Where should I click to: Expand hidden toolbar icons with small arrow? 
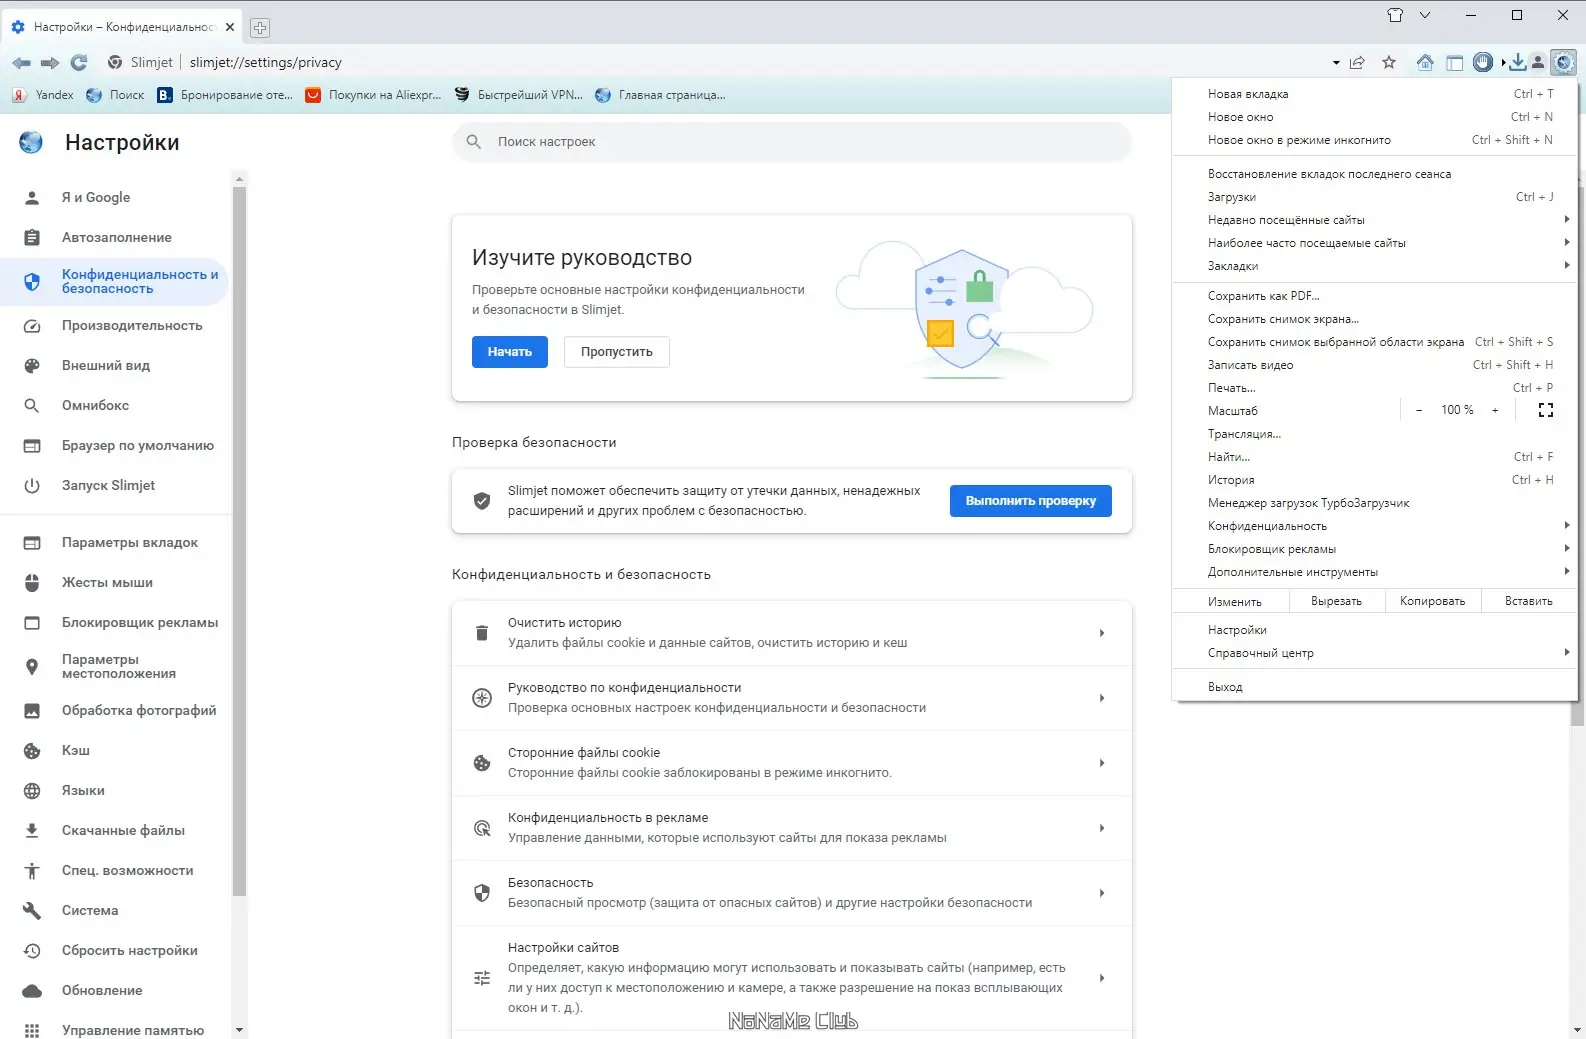(x=1503, y=63)
